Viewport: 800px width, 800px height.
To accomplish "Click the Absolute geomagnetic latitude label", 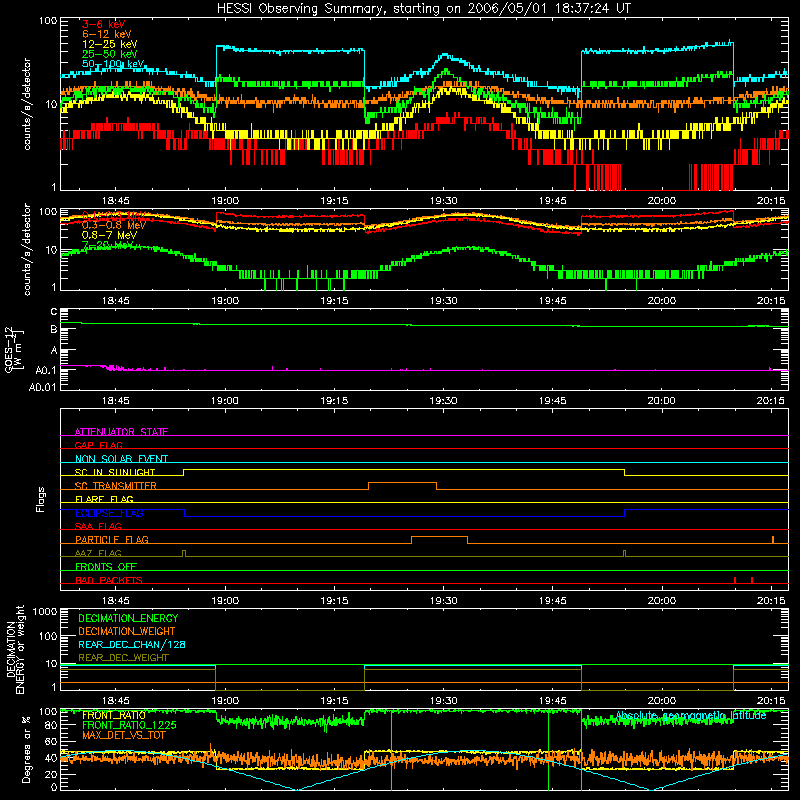I will (x=691, y=715).
